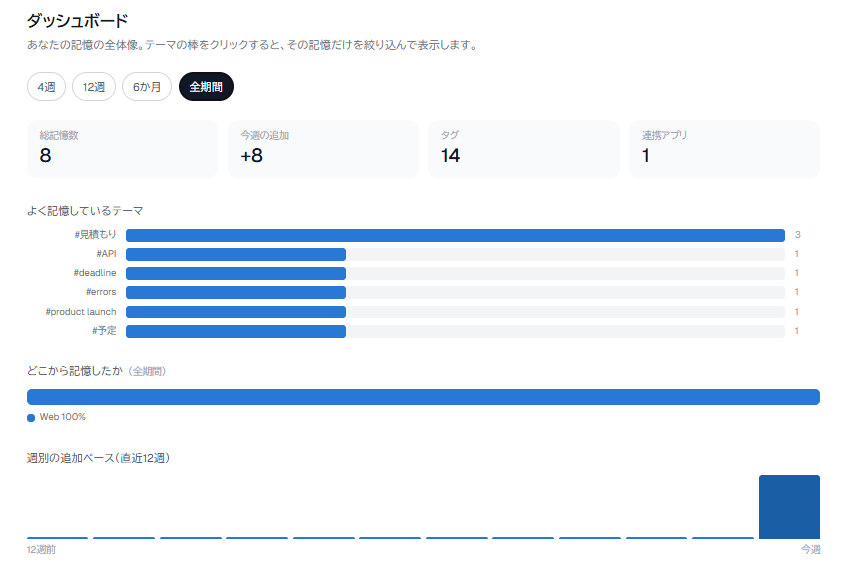Click the 12週前 axis label
The height and width of the screenshot is (570, 855).
coord(41,549)
